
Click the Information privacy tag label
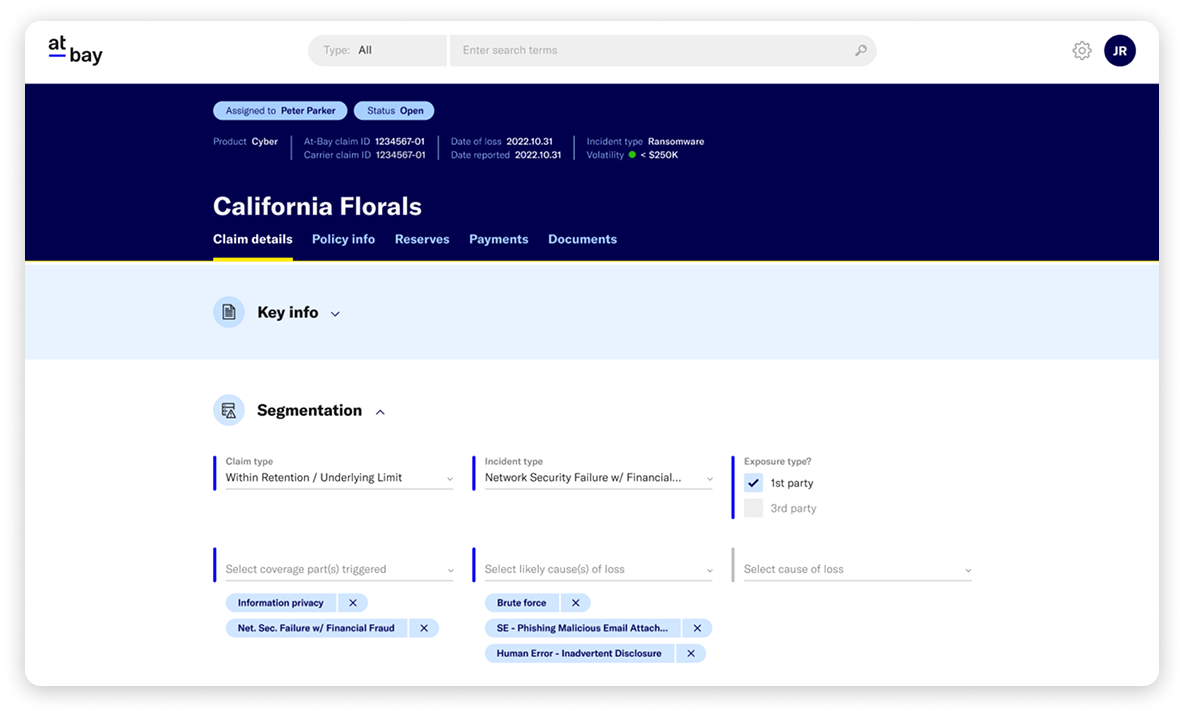click(281, 603)
